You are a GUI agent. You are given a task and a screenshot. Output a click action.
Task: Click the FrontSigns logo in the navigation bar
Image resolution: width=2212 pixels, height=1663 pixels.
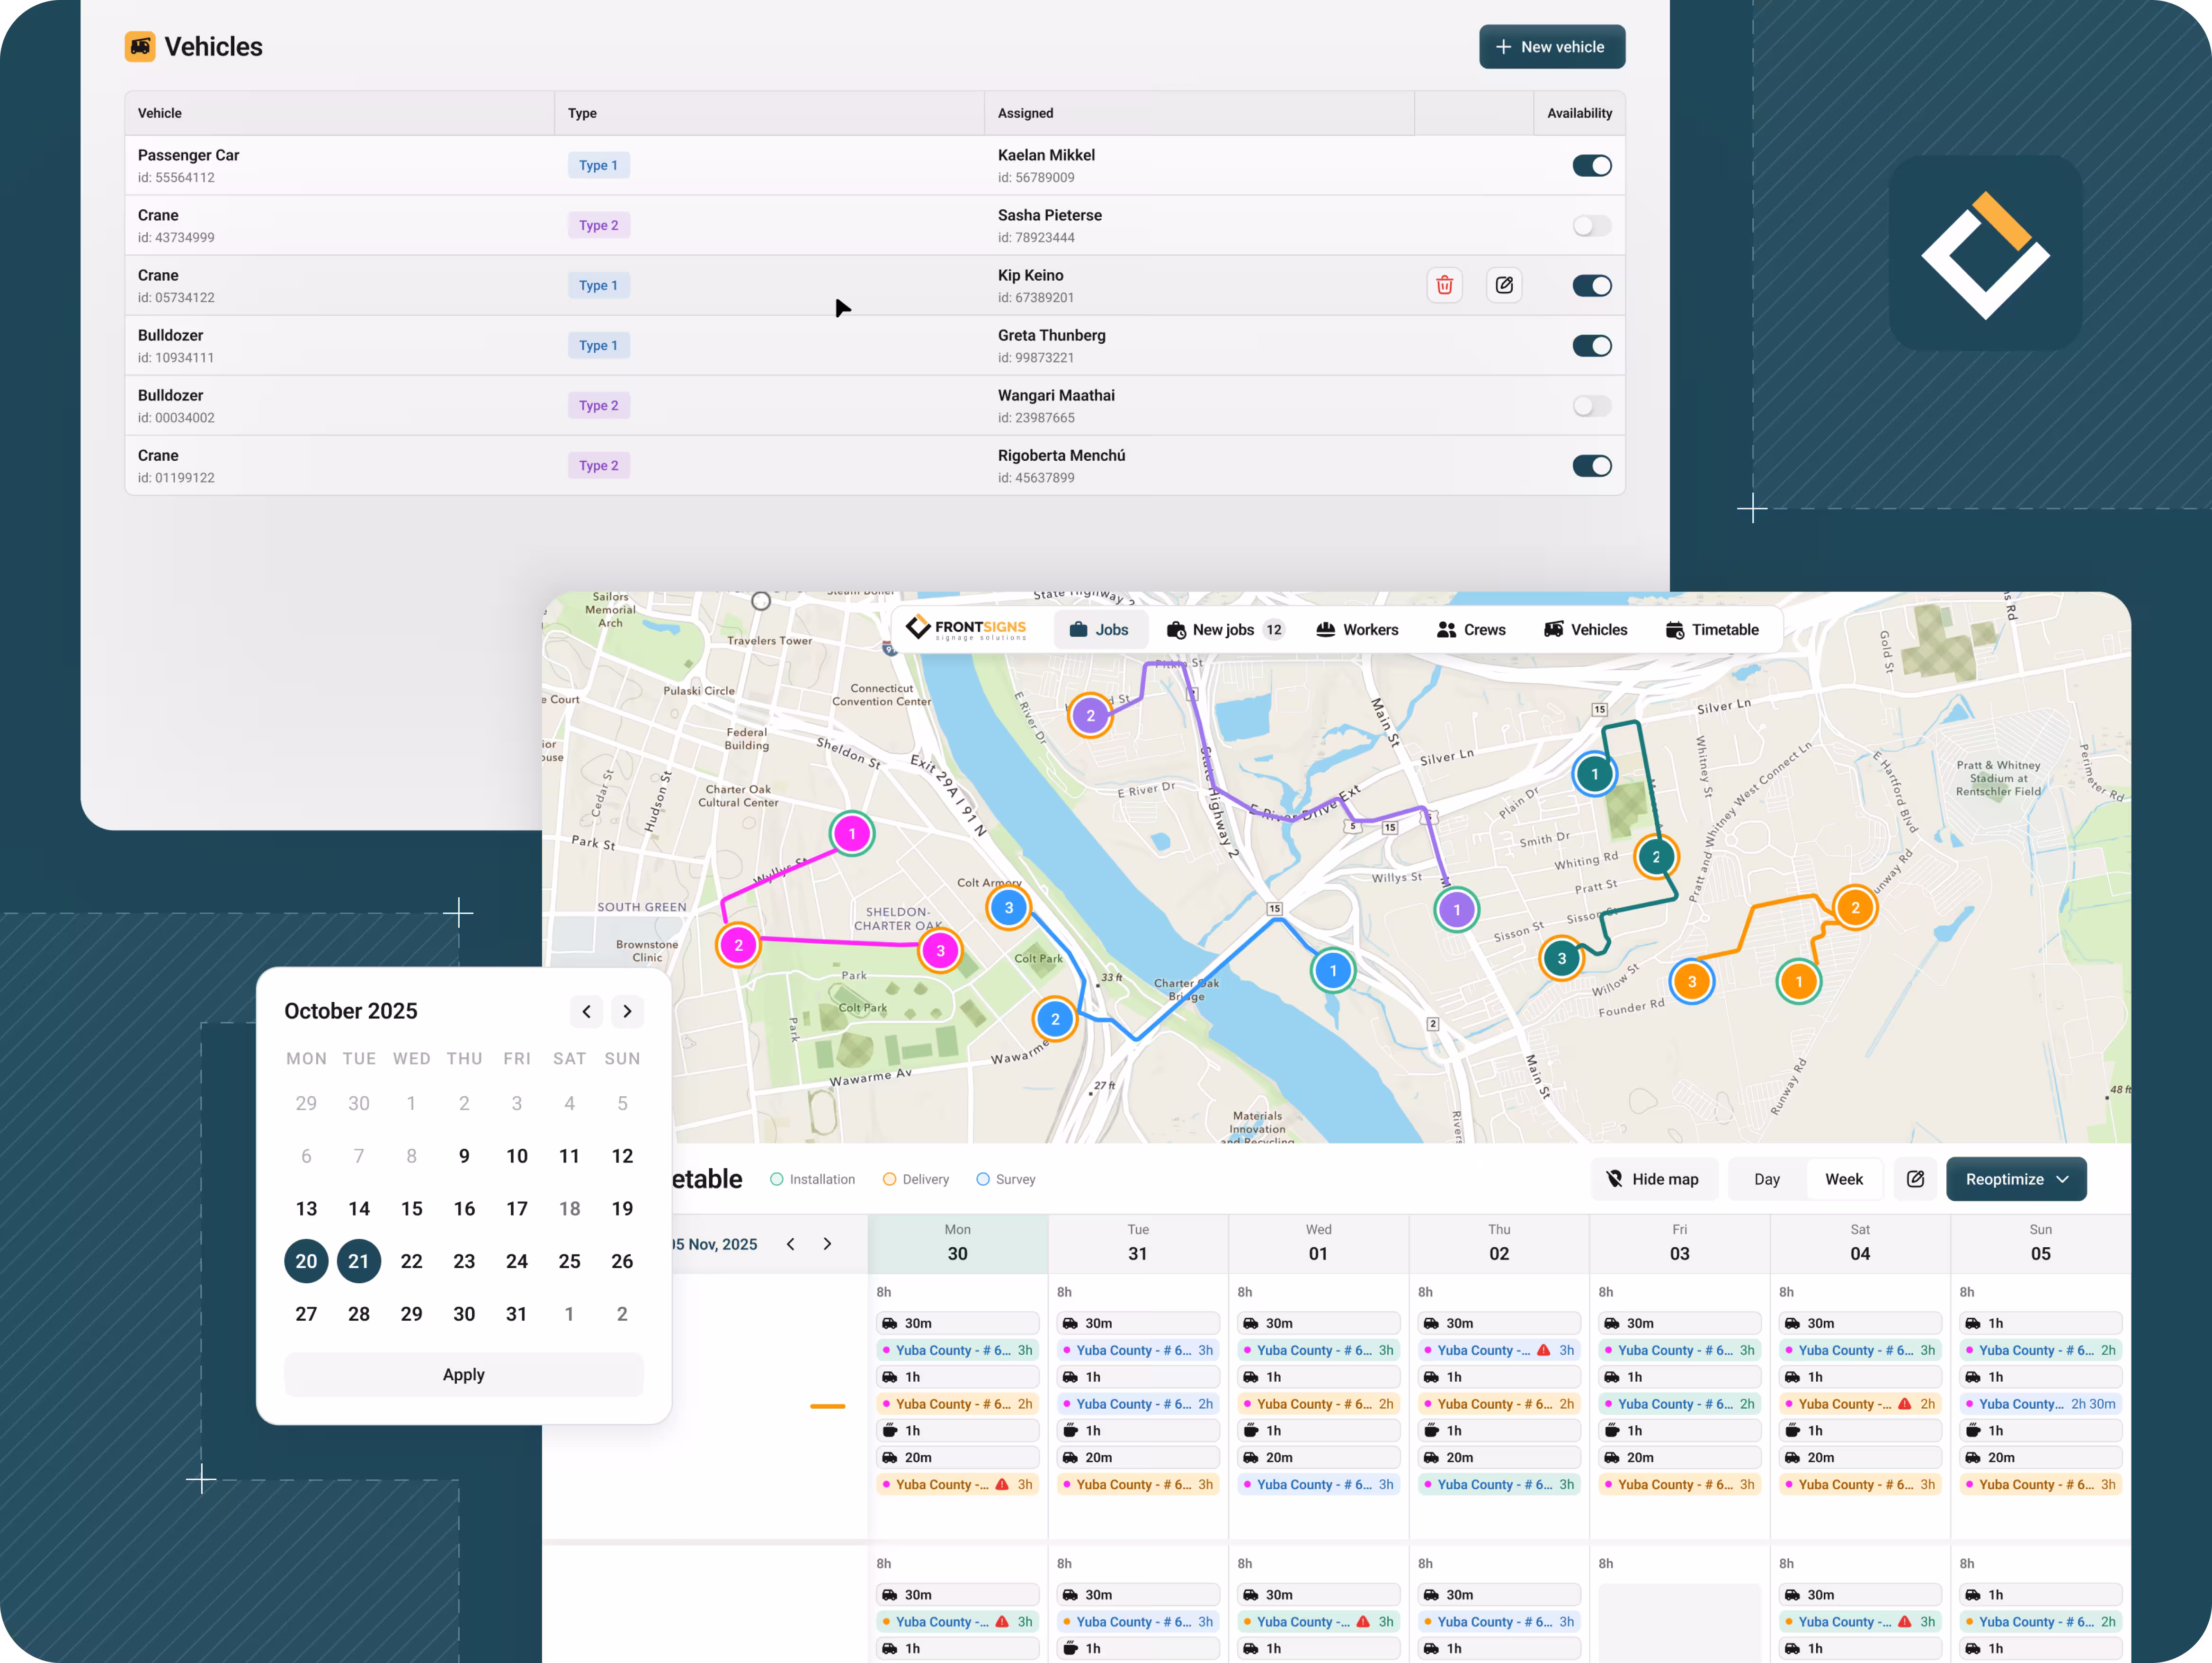[966, 629]
